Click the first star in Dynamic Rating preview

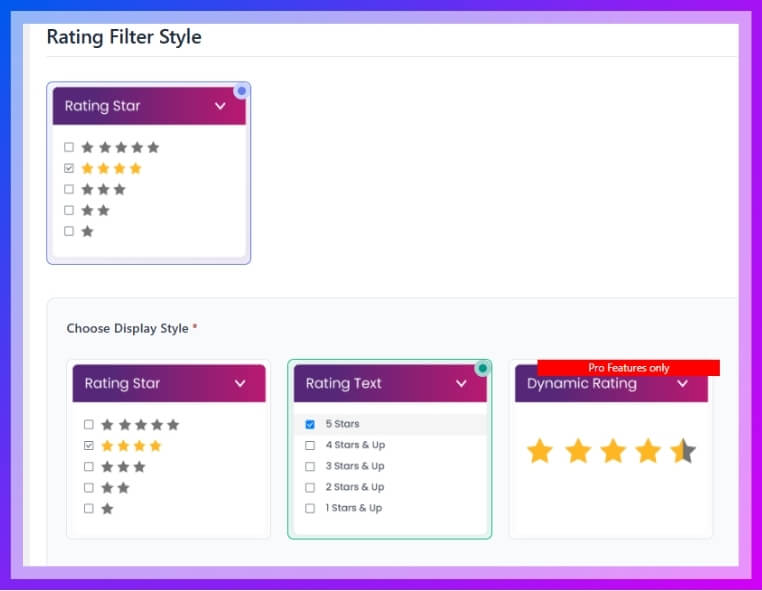point(540,452)
